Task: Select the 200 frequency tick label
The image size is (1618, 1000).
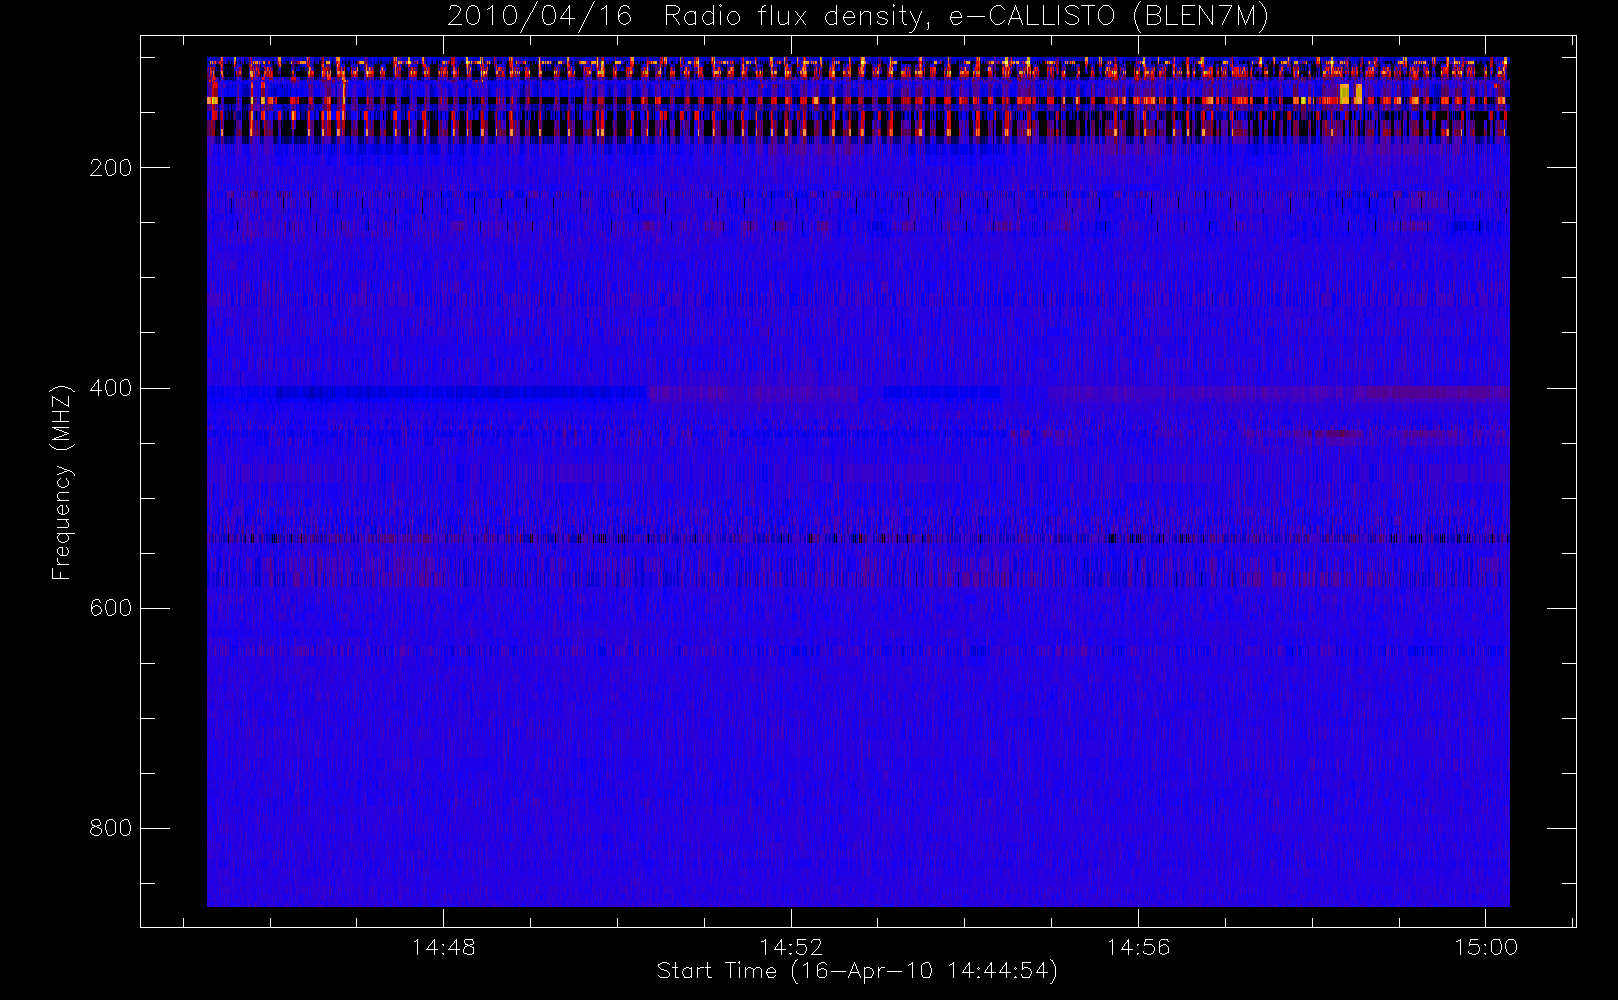Action: (x=110, y=168)
